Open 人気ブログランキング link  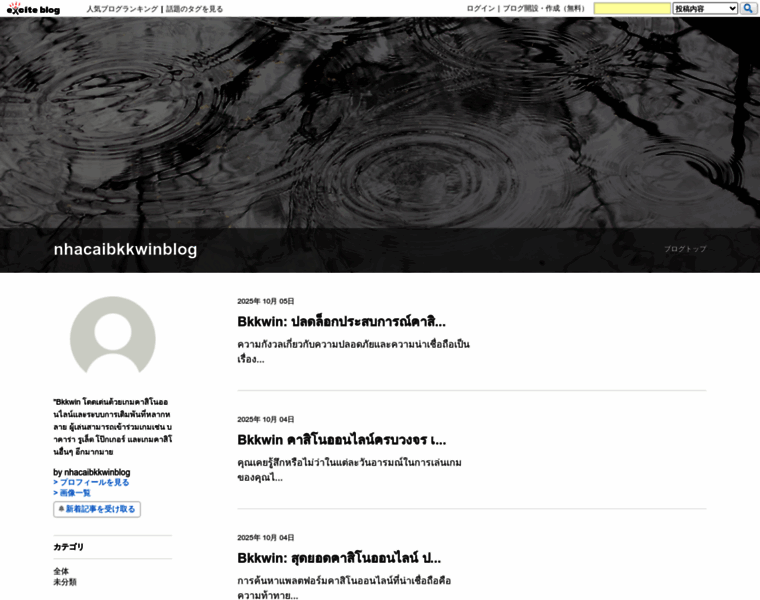coord(122,9)
